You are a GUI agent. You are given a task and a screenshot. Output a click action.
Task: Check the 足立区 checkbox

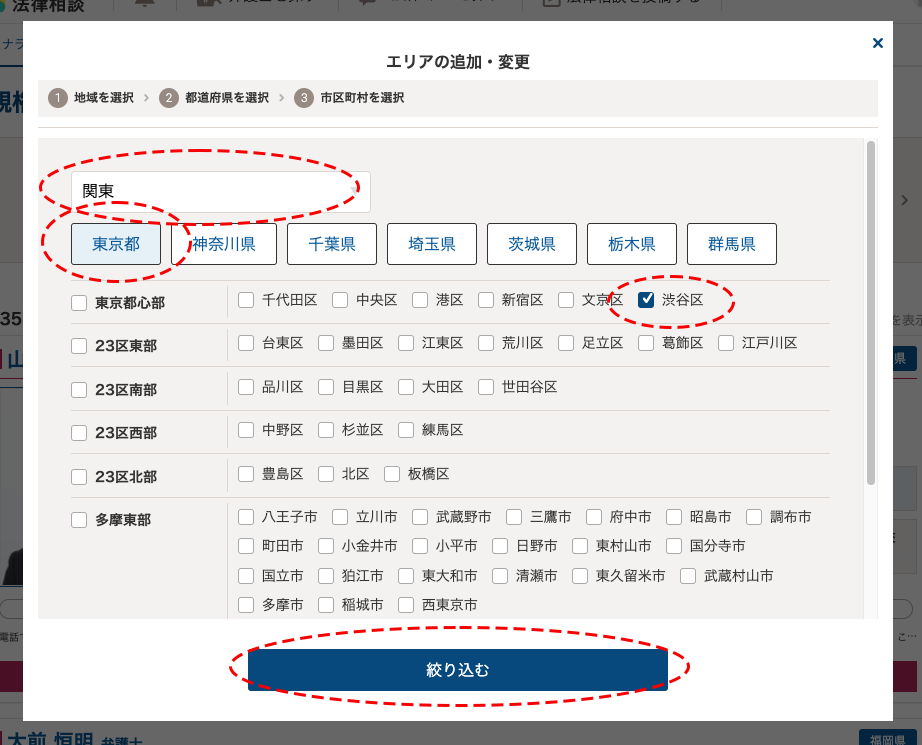pos(566,343)
